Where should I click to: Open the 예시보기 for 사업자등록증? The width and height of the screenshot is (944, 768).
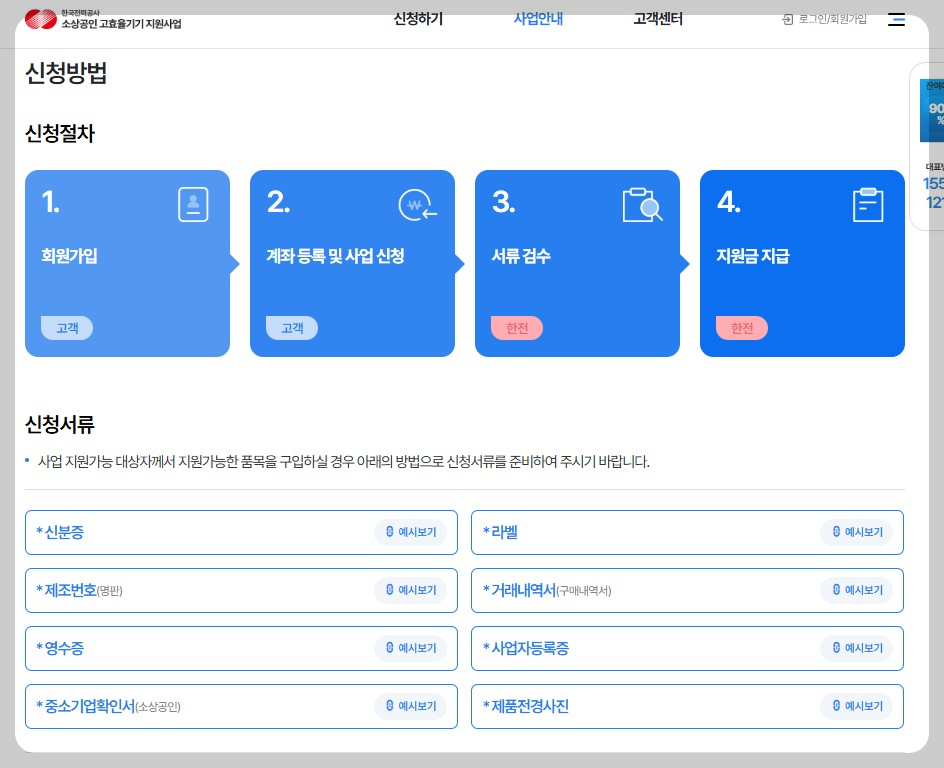click(x=857, y=648)
